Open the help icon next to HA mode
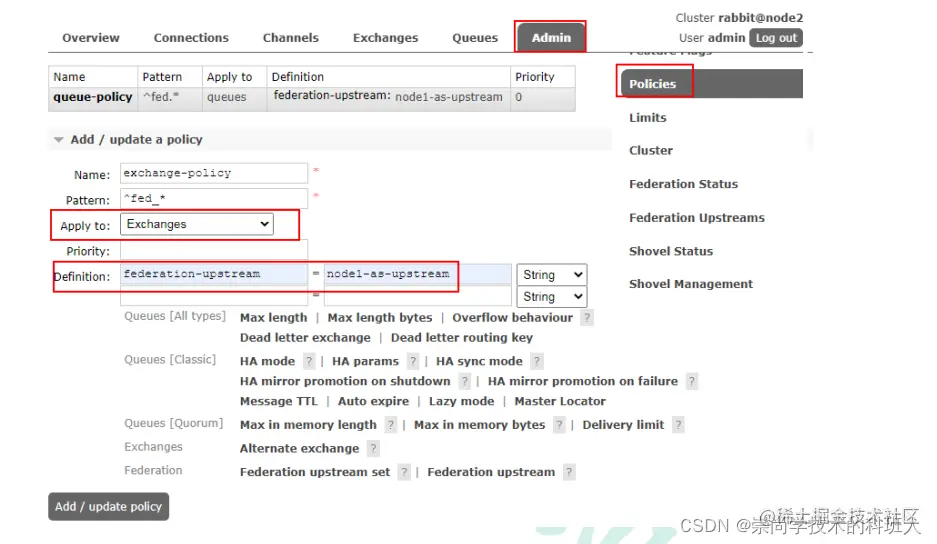 (308, 361)
